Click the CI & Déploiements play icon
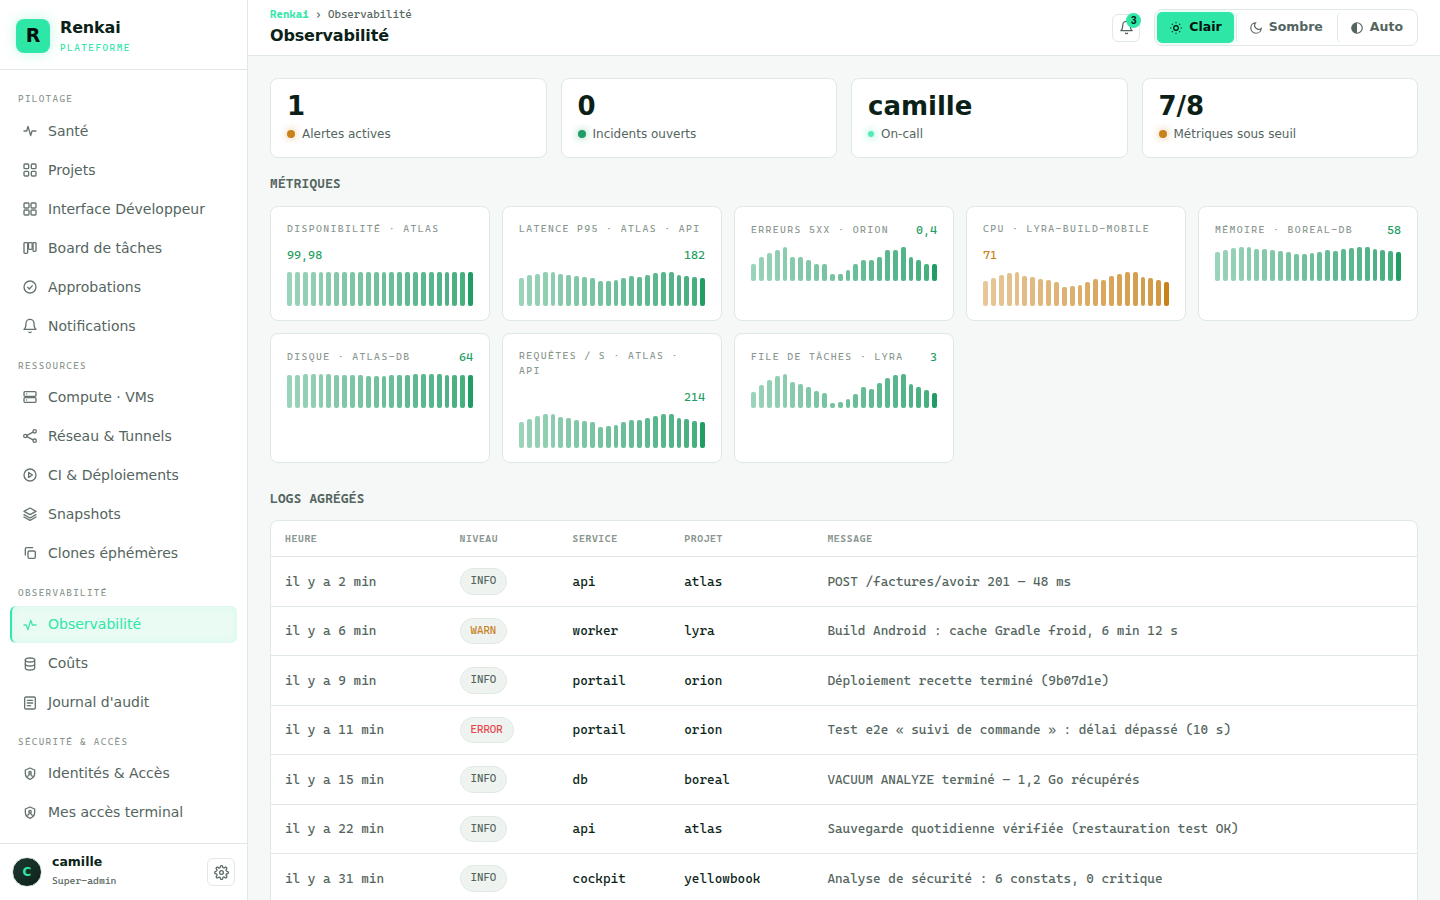This screenshot has width=1440, height=900. click(x=30, y=475)
